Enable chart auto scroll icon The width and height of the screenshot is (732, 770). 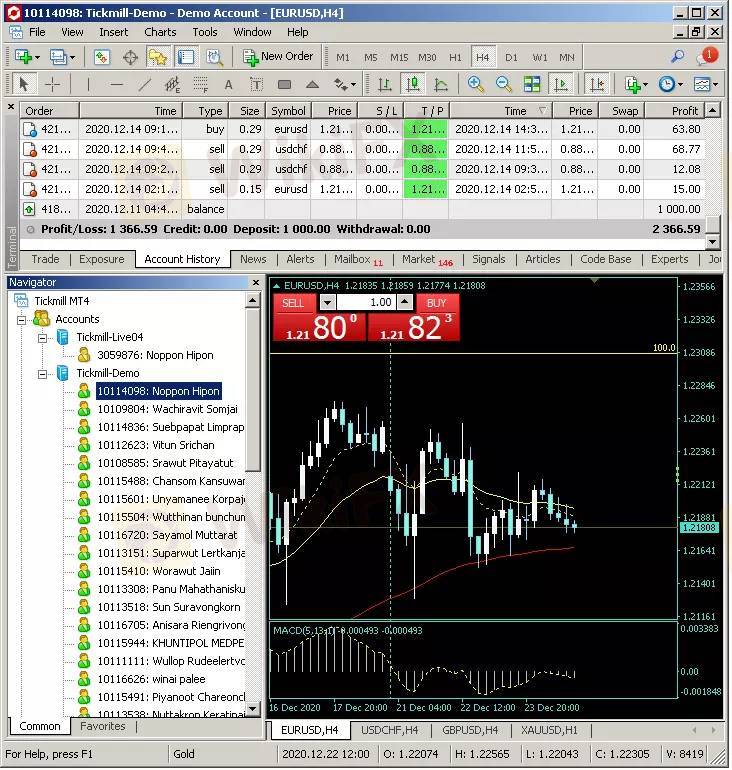(x=561, y=85)
